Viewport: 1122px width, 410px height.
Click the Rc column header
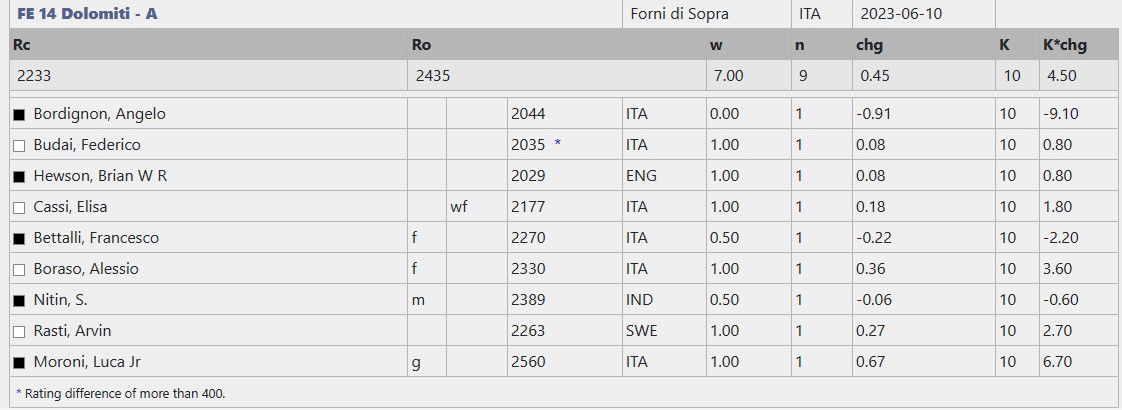20,45
